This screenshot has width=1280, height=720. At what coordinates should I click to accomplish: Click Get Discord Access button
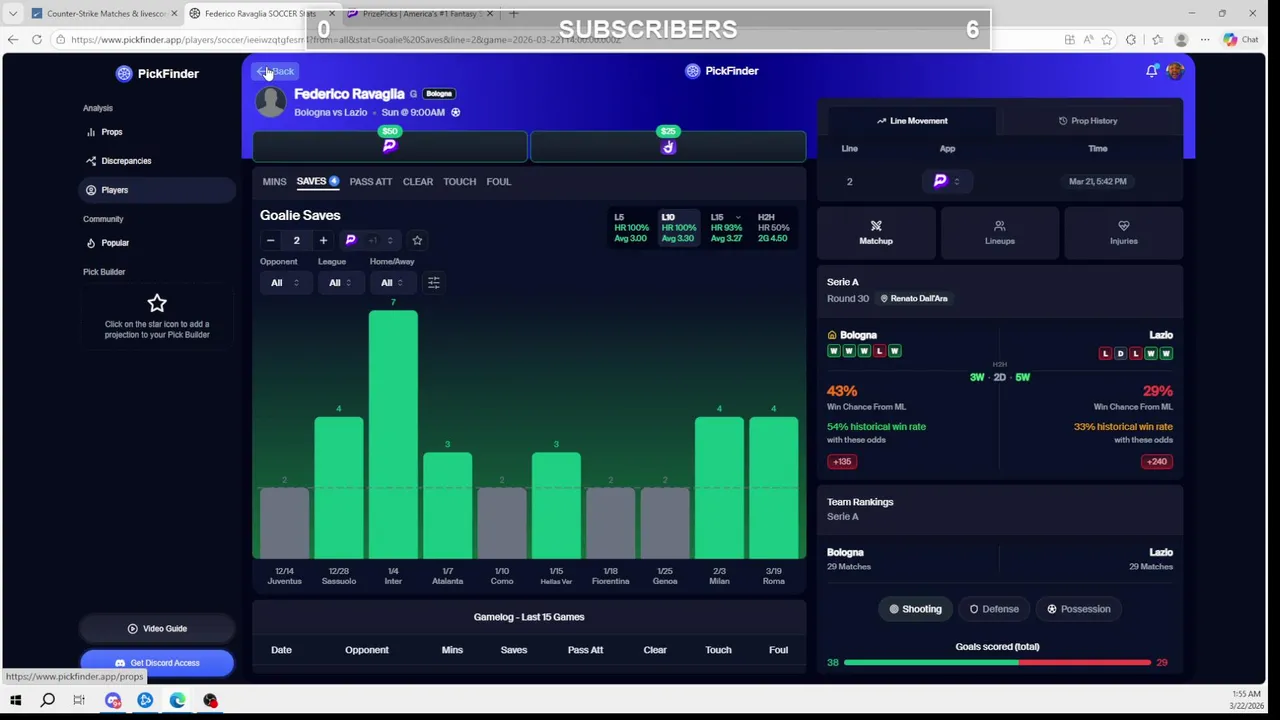(157, 663)
